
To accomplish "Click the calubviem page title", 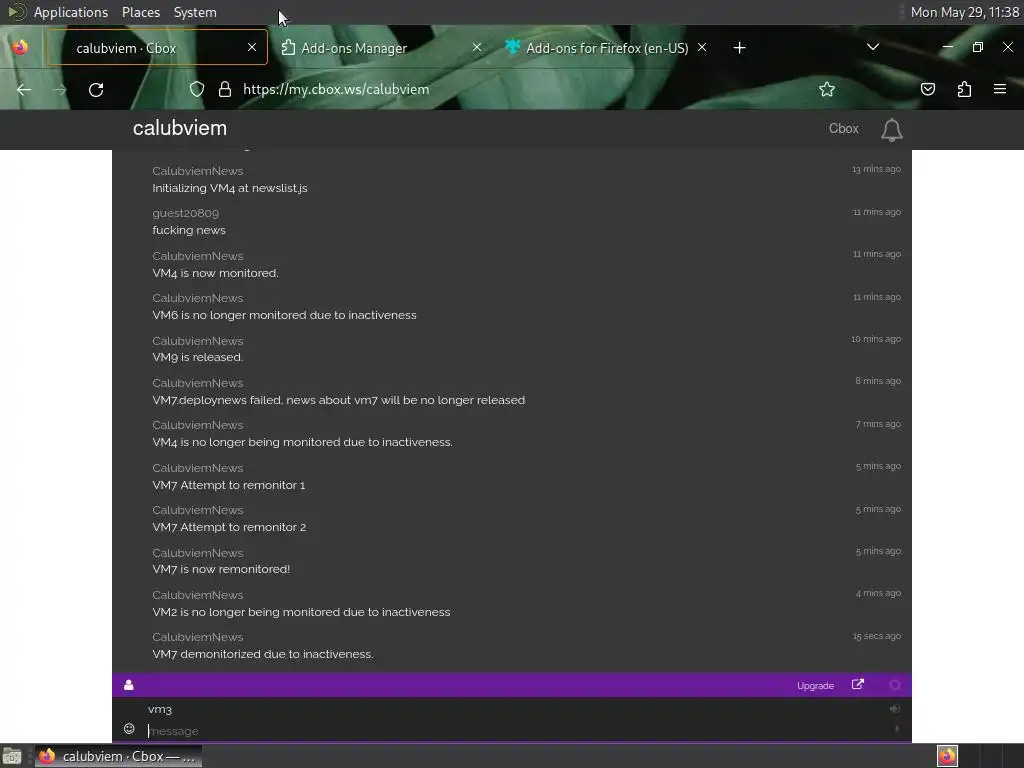I will (x=180, y=128).
